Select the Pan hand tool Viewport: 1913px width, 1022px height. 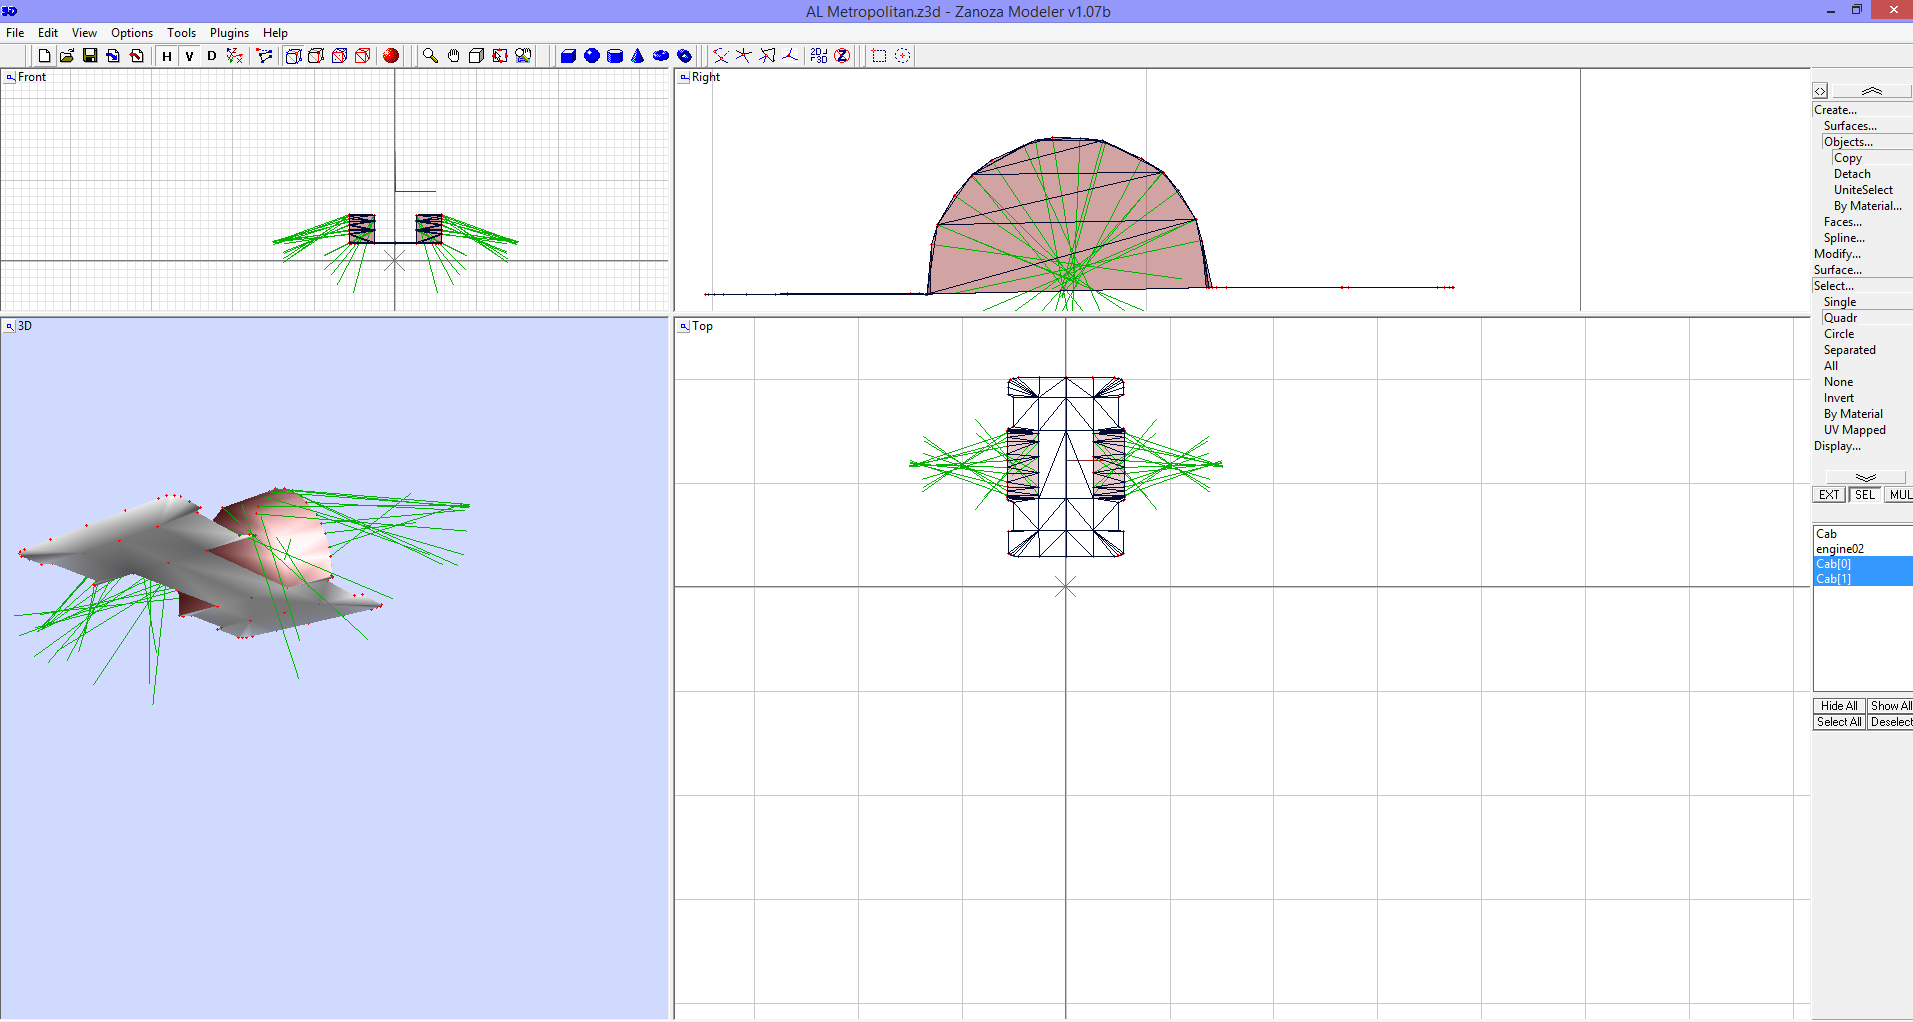(452, 56)
